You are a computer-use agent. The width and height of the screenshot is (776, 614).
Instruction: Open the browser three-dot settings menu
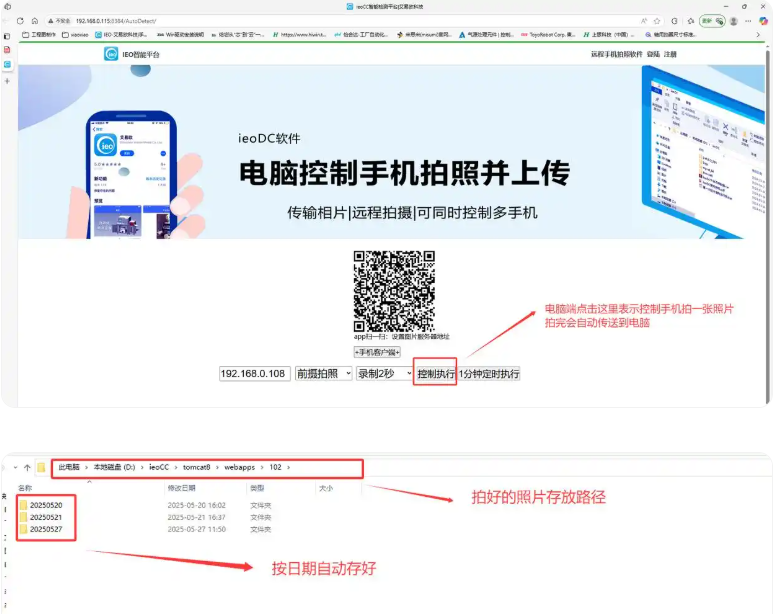coord(748,21)
